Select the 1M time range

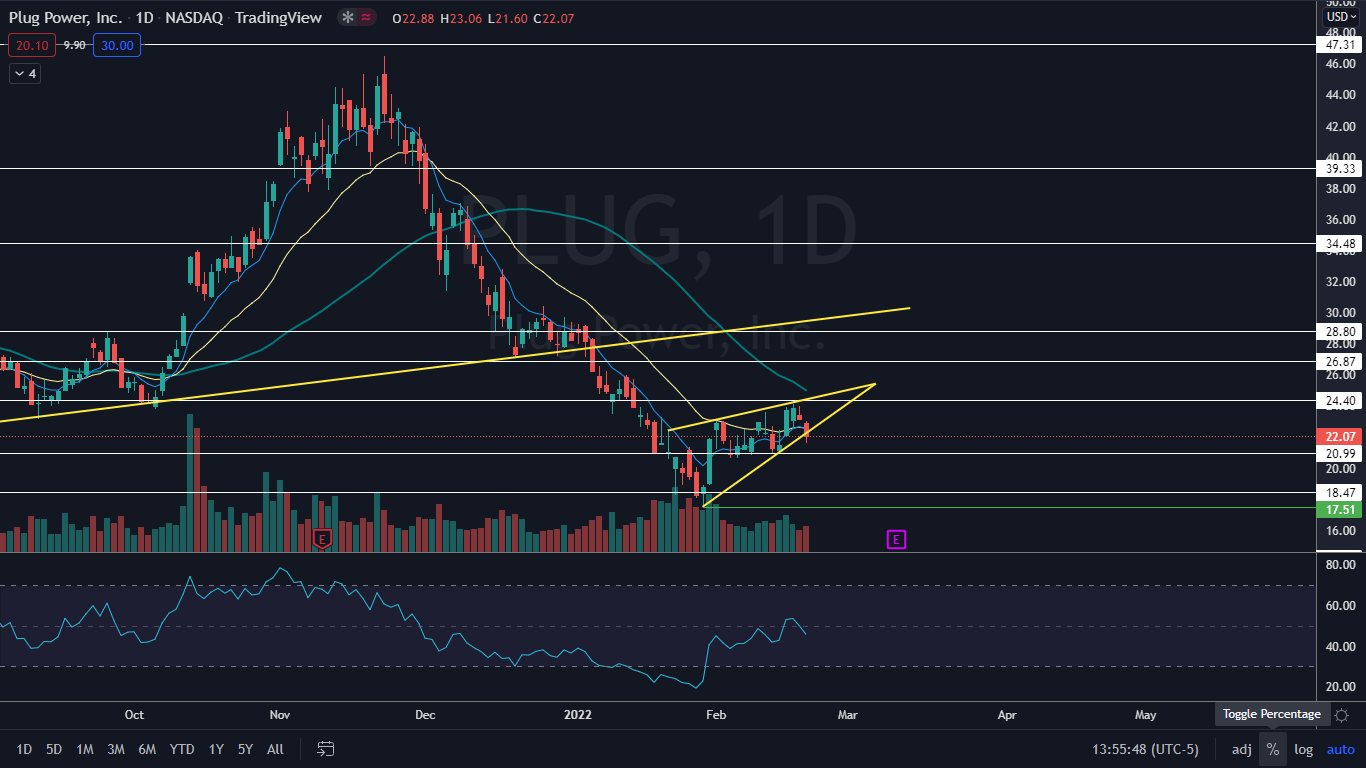coord(85,749)
